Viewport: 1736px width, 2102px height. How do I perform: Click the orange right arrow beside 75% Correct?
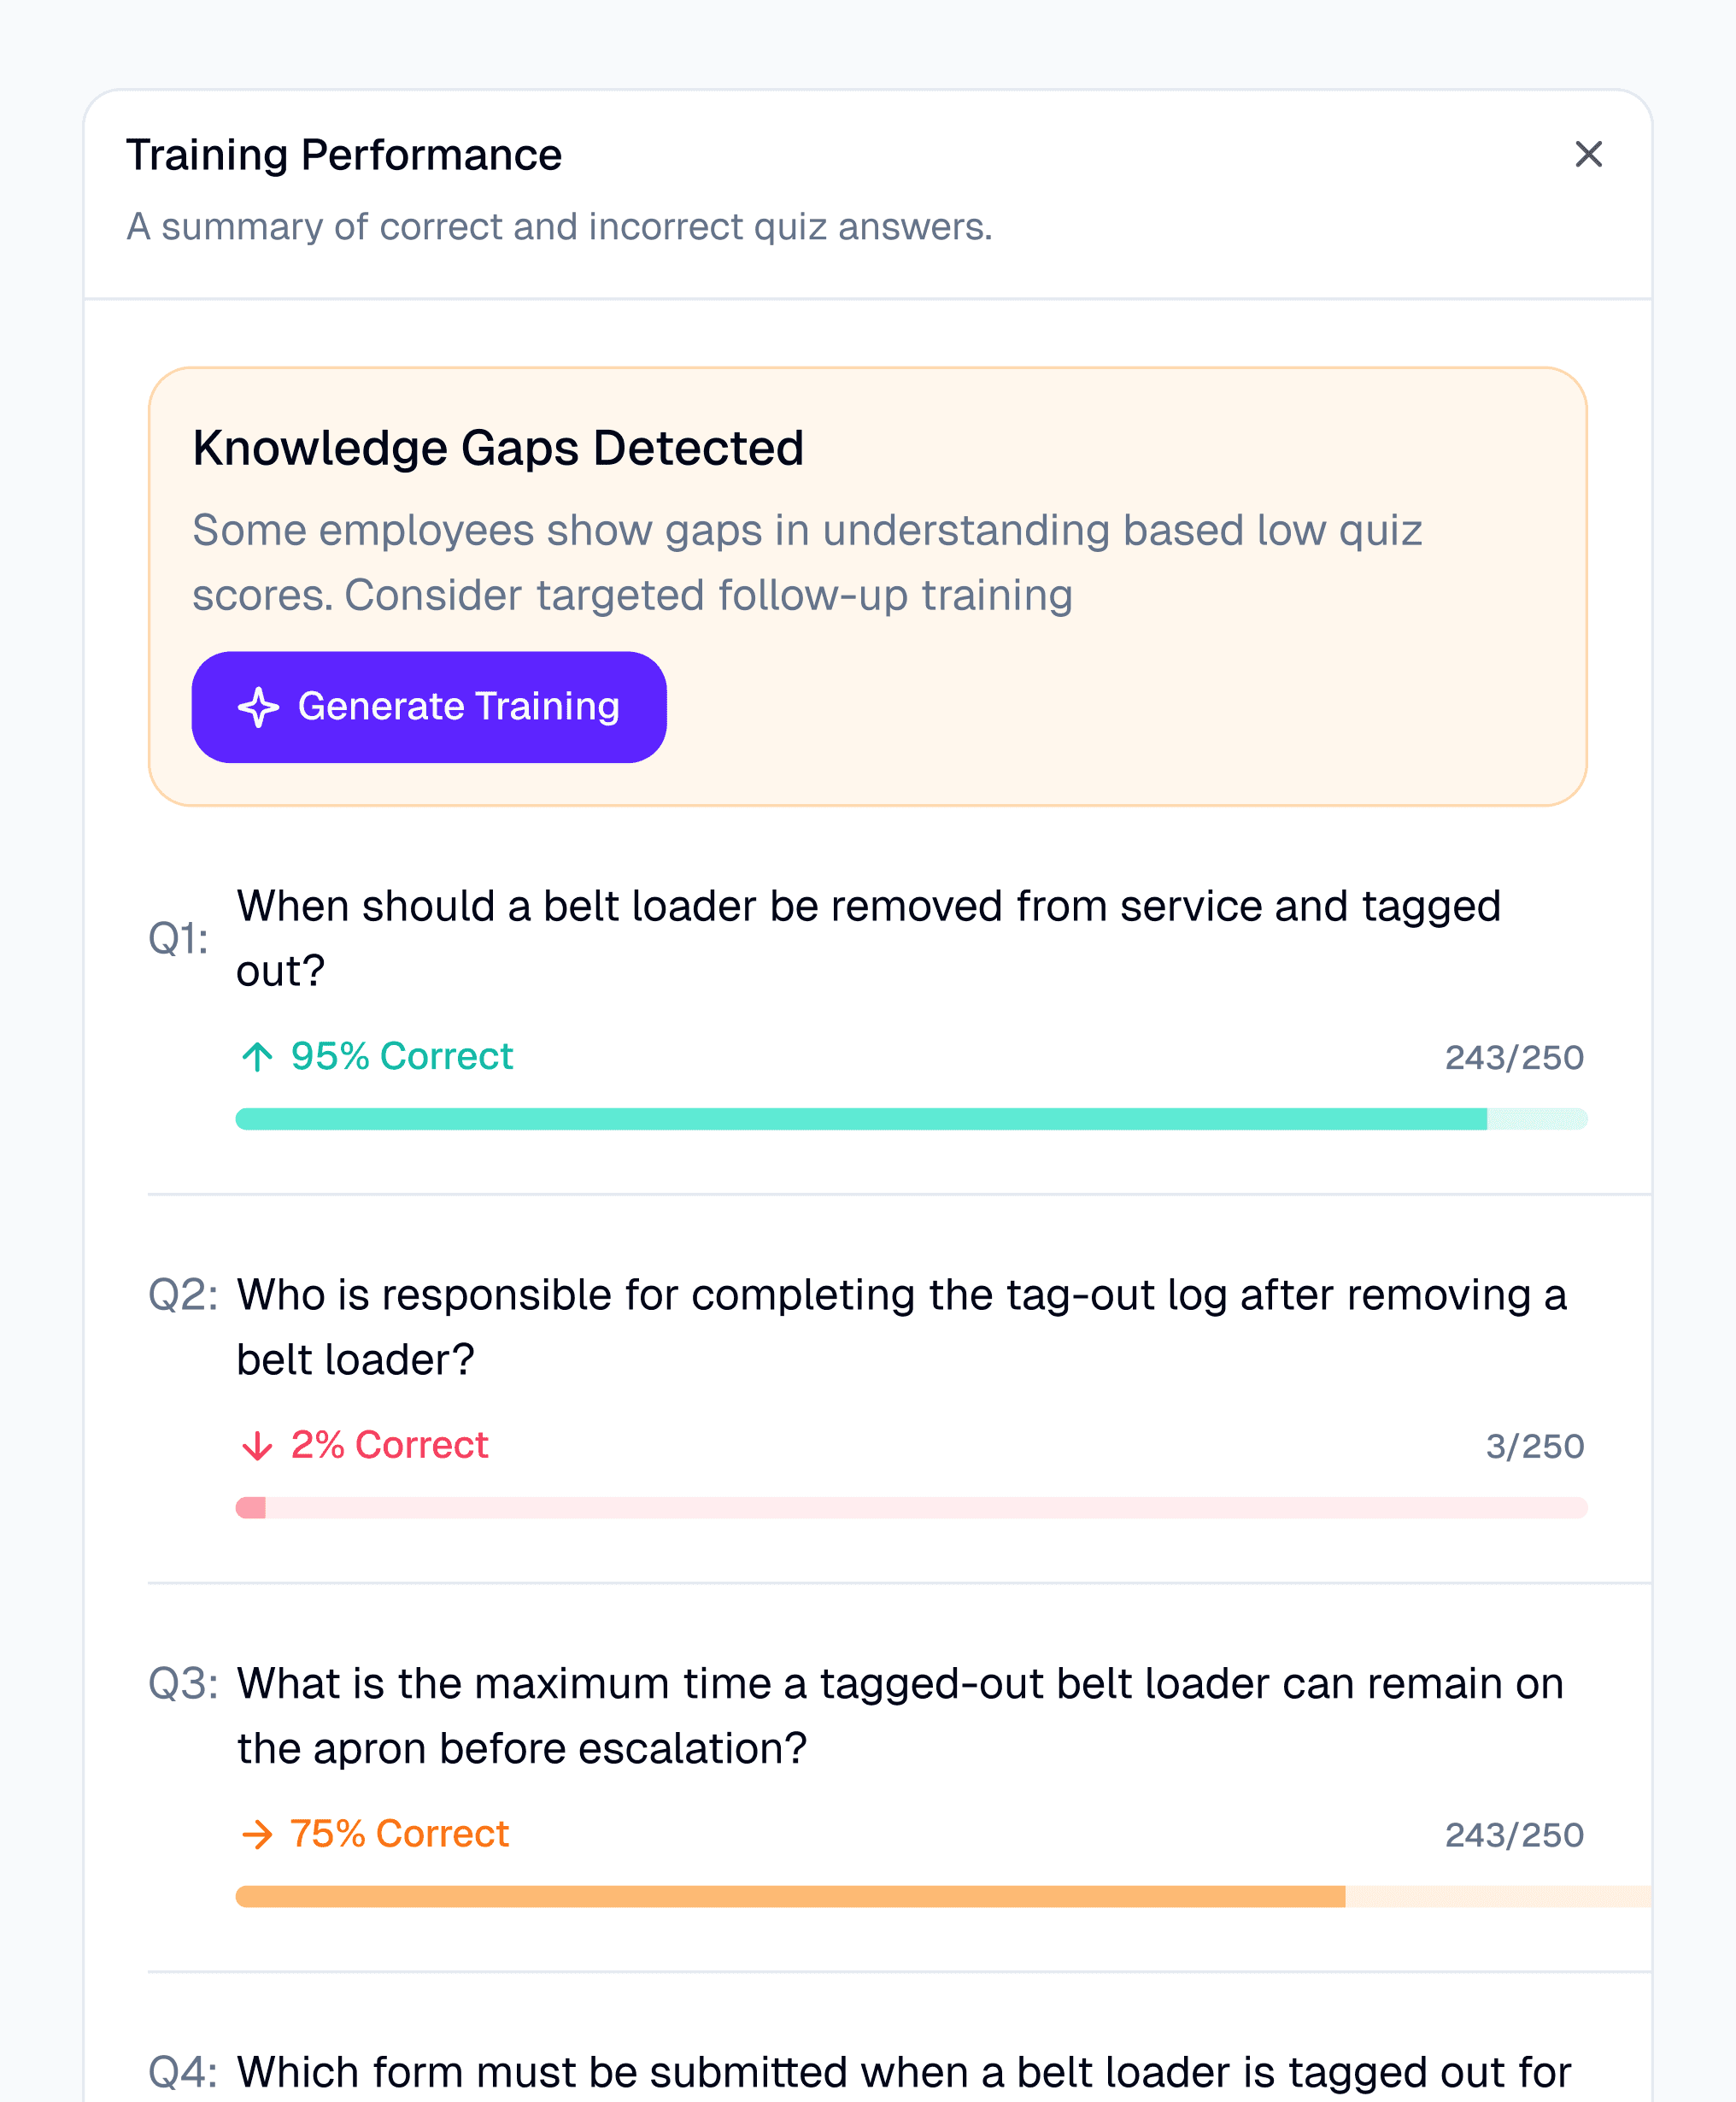point(257,1834)
